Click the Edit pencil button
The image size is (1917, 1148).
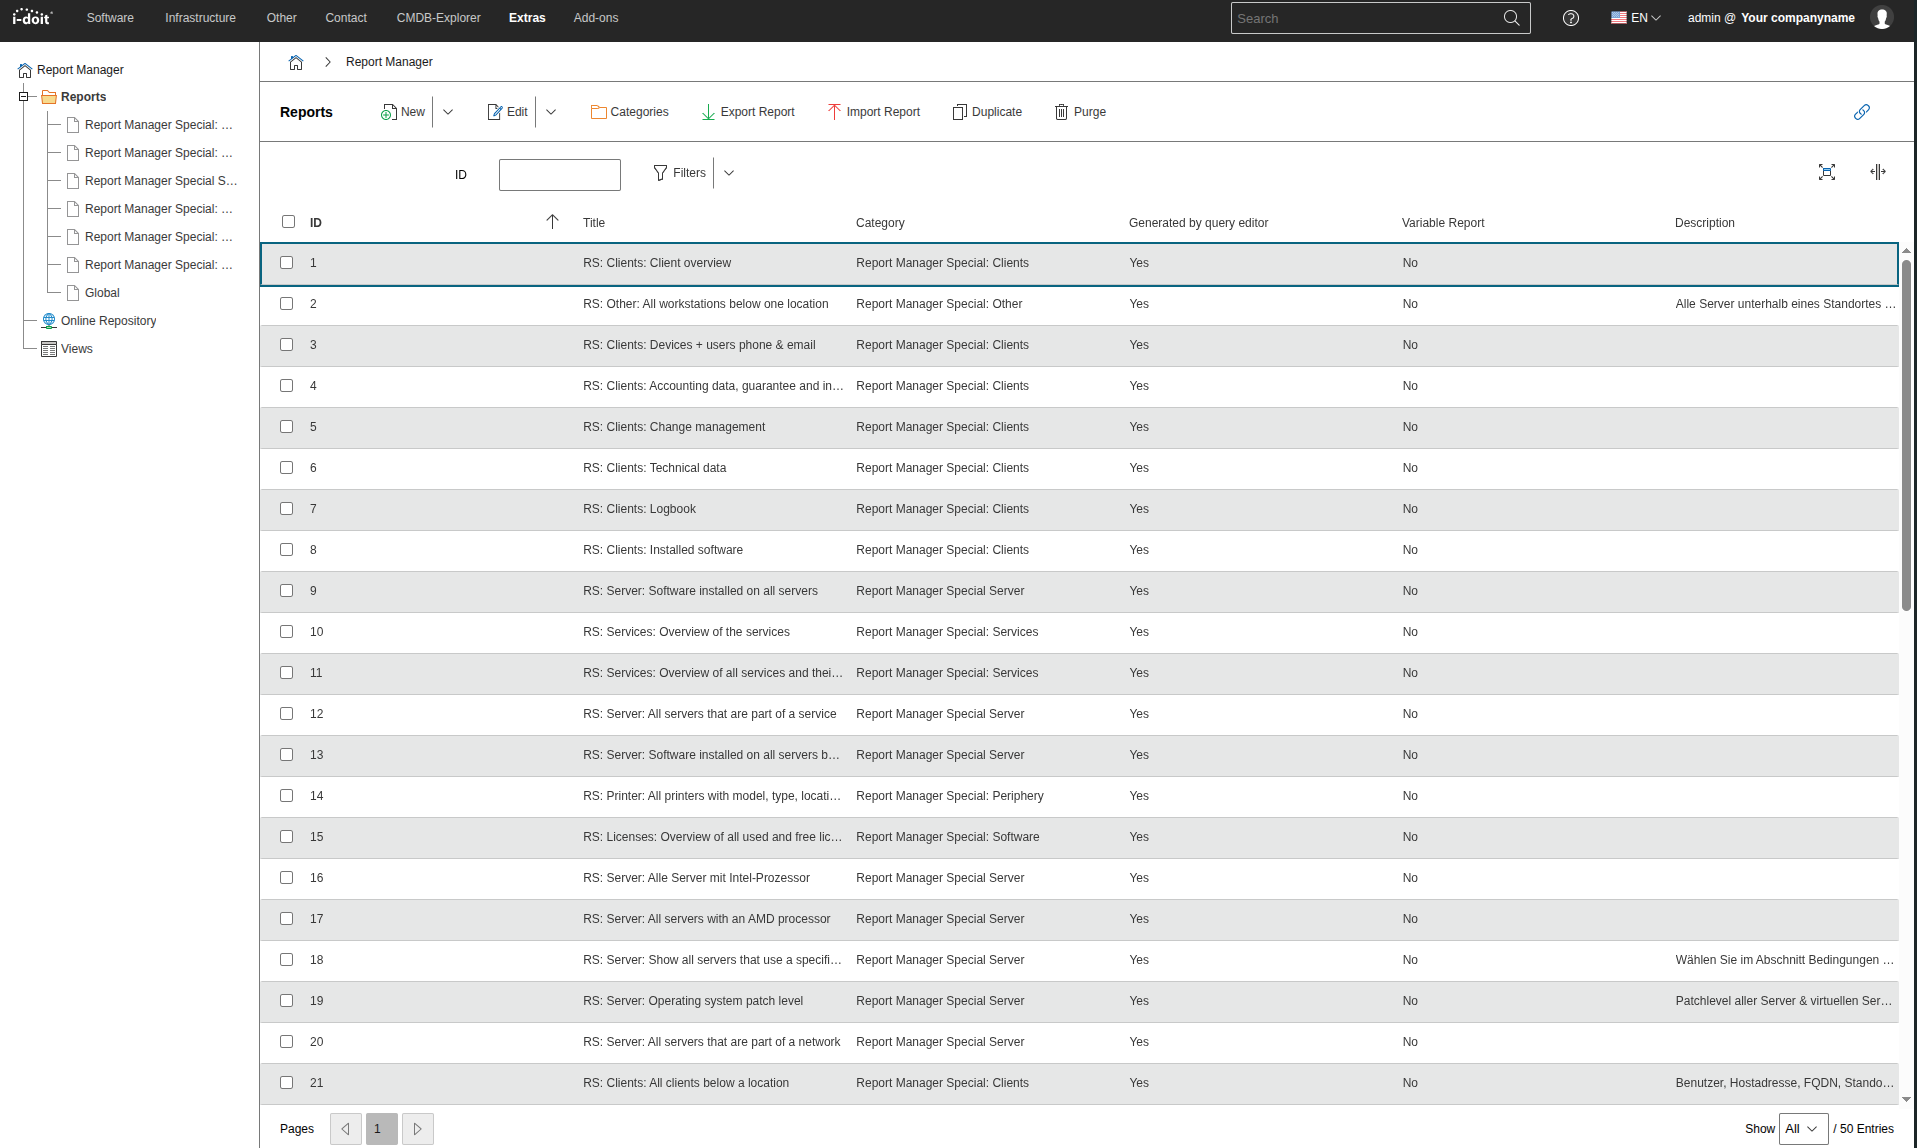507,112
